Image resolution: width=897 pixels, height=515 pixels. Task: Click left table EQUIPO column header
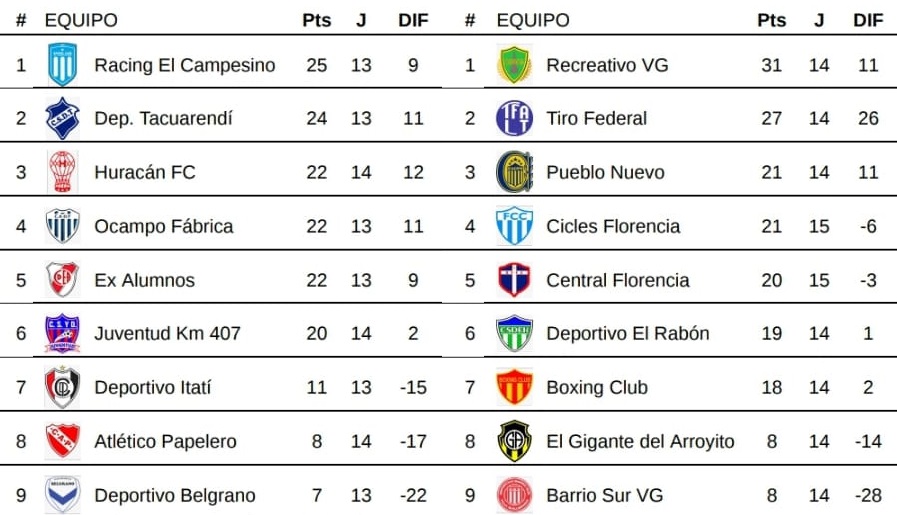click(81, 20)
